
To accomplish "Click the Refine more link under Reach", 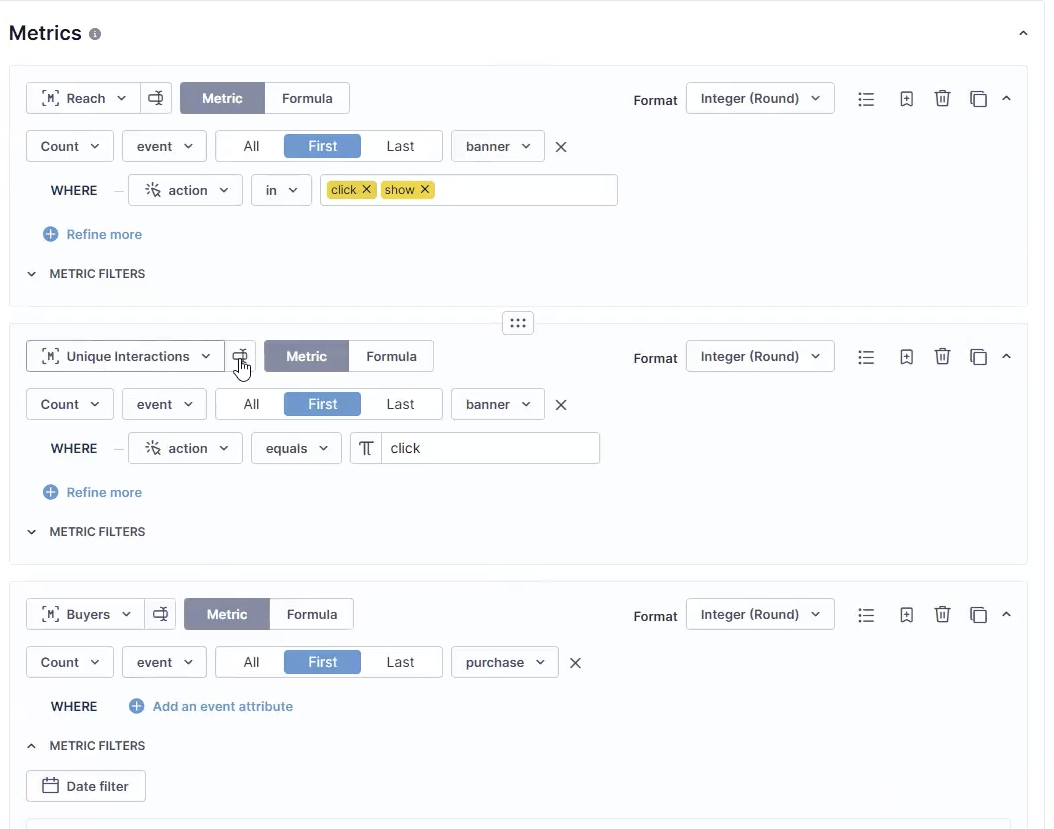I will coord(93,234).
